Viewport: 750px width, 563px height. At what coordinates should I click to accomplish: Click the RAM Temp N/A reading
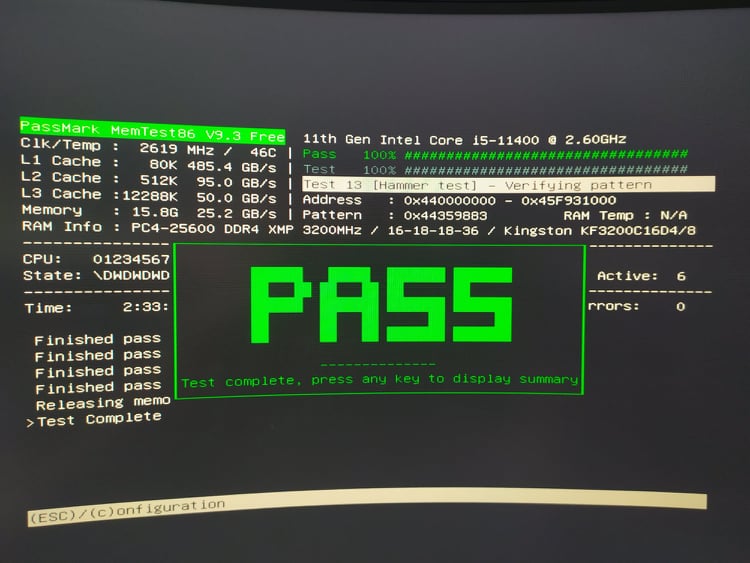click(x=625, y=215)
